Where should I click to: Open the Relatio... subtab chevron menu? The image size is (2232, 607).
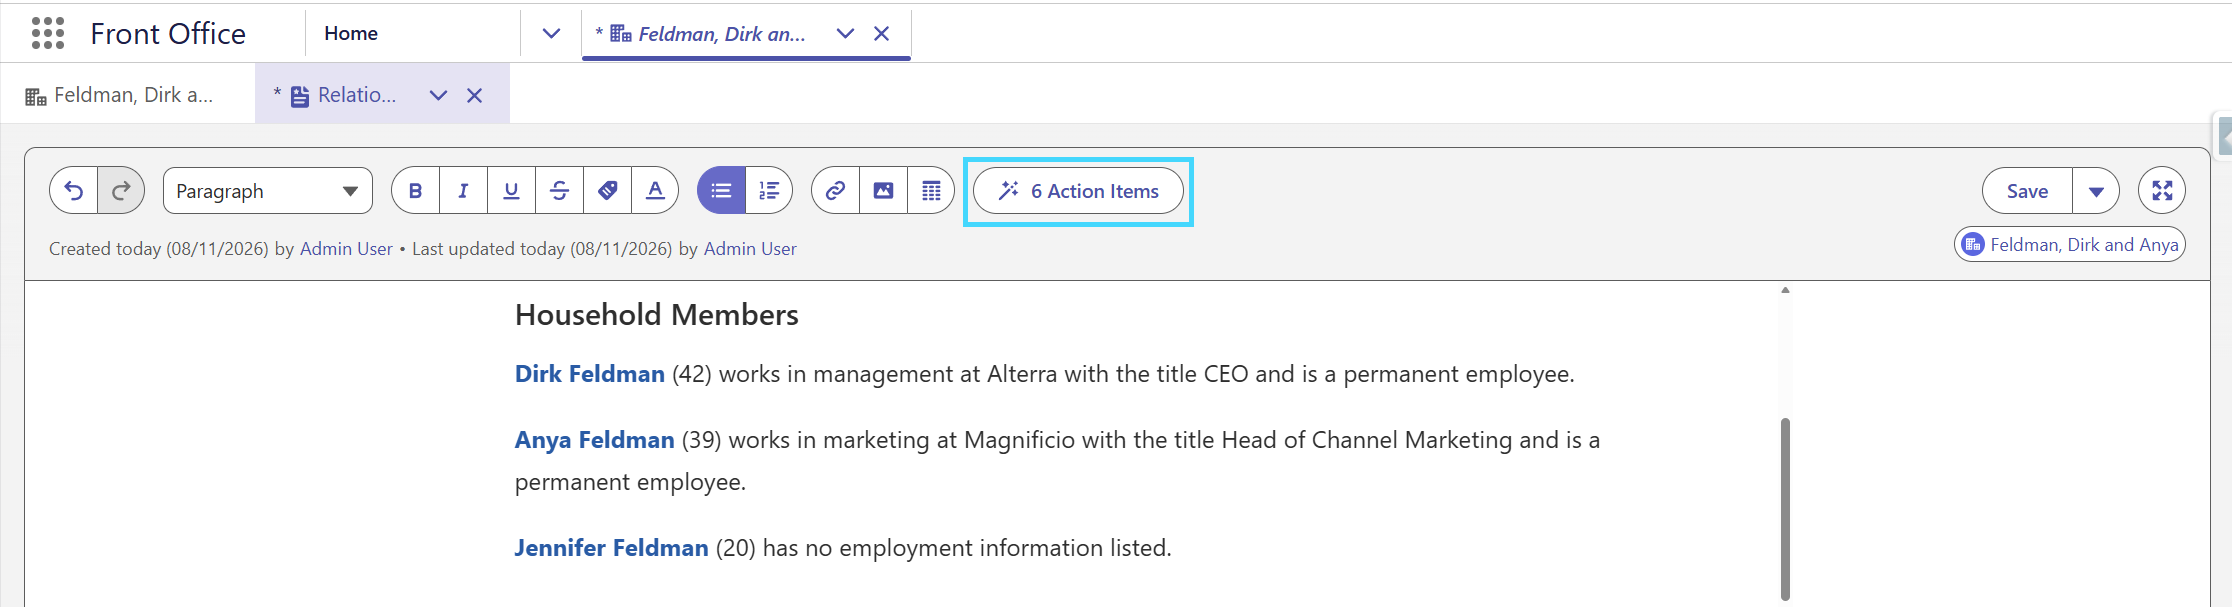(x=438, y=95)
